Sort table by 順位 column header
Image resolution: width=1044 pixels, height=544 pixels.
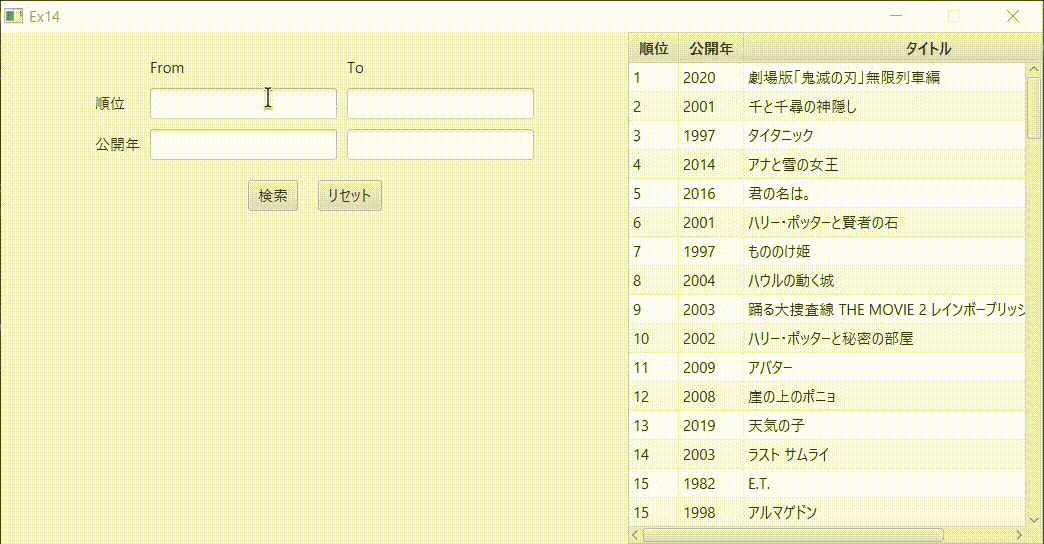pos(653,48)
